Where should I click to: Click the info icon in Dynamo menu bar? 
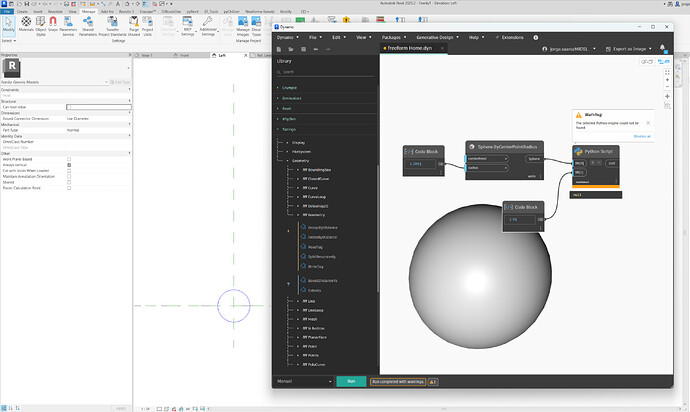point(536,37)
